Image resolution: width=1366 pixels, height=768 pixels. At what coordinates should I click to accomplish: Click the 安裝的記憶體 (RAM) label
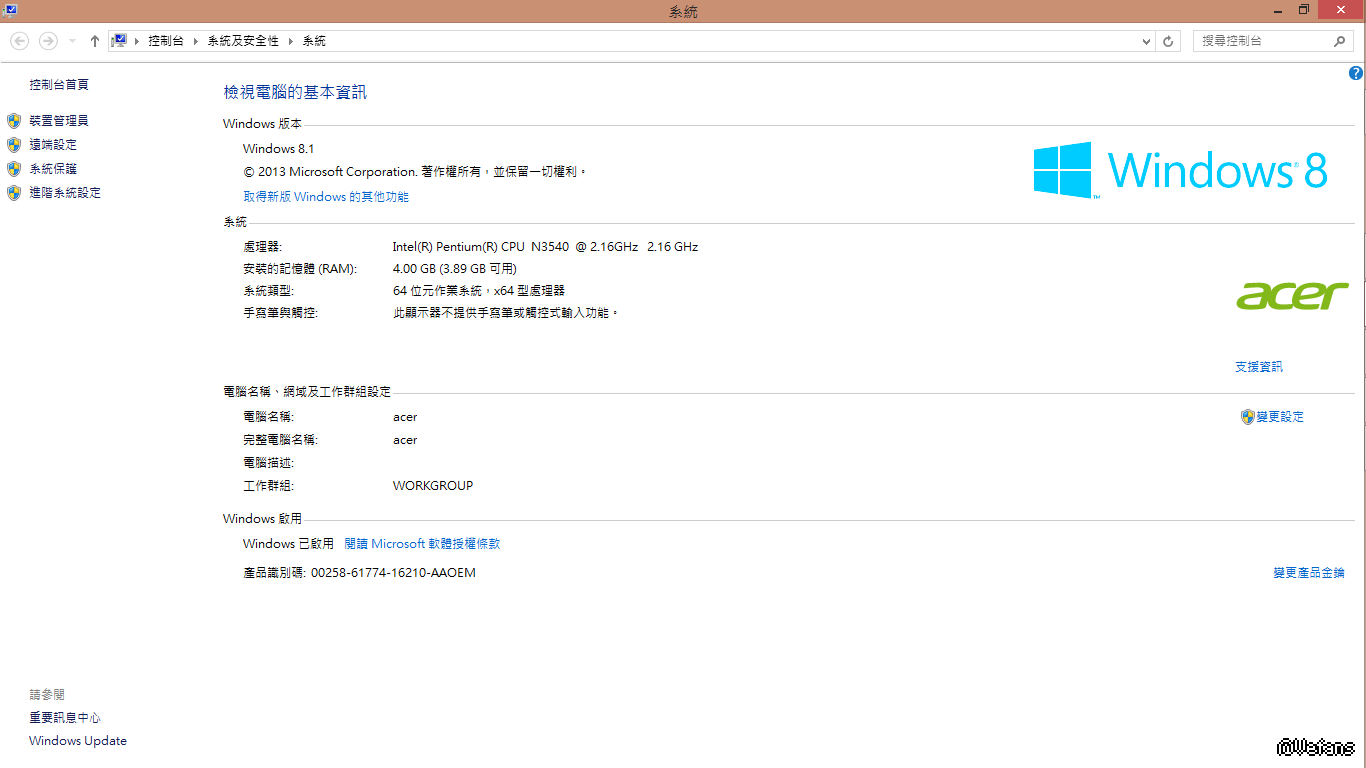(x=300, y=269)
